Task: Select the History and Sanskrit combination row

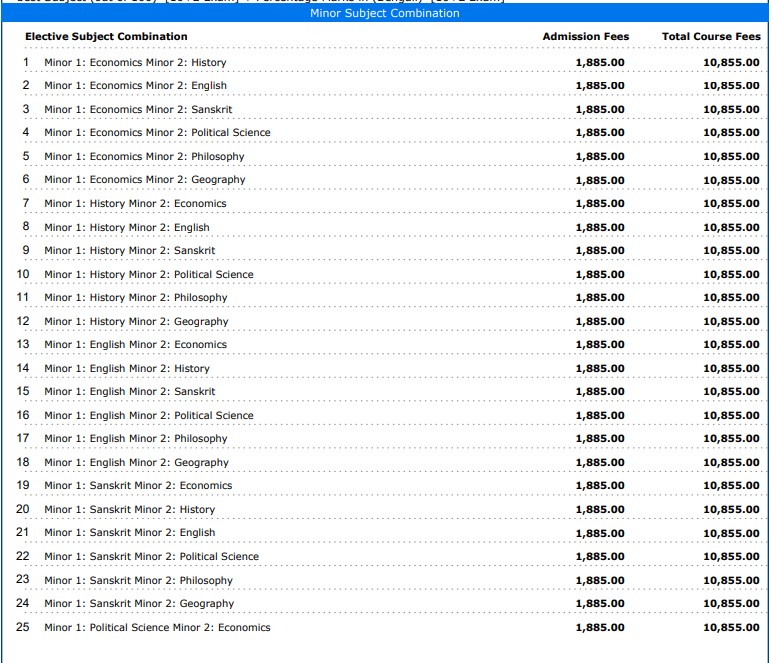Action: point(129,251)
